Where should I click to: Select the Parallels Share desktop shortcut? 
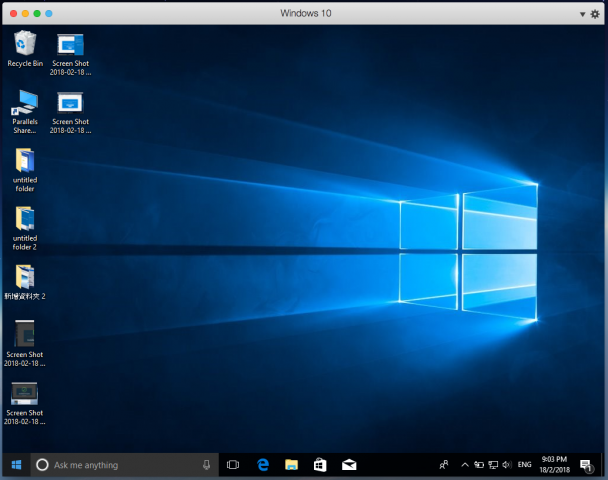click(25, 112)
